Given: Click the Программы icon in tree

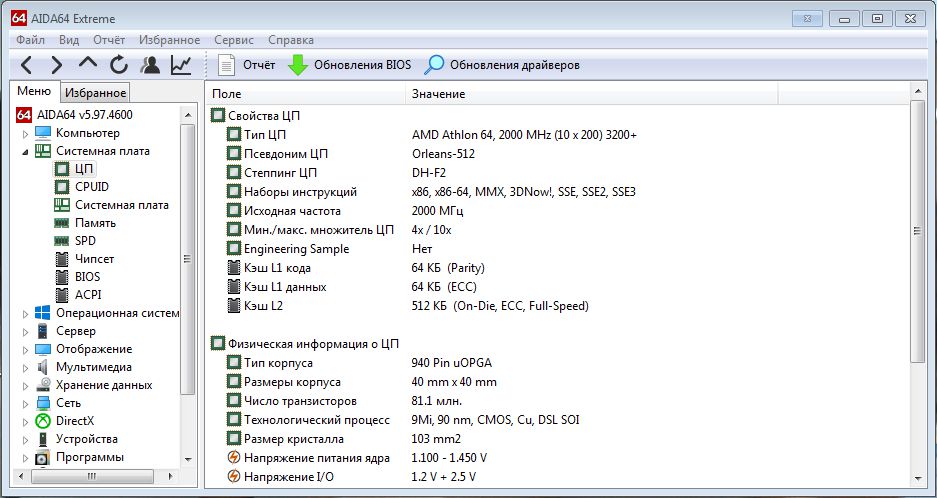Looking at the screenshot, I should (43, 457).
